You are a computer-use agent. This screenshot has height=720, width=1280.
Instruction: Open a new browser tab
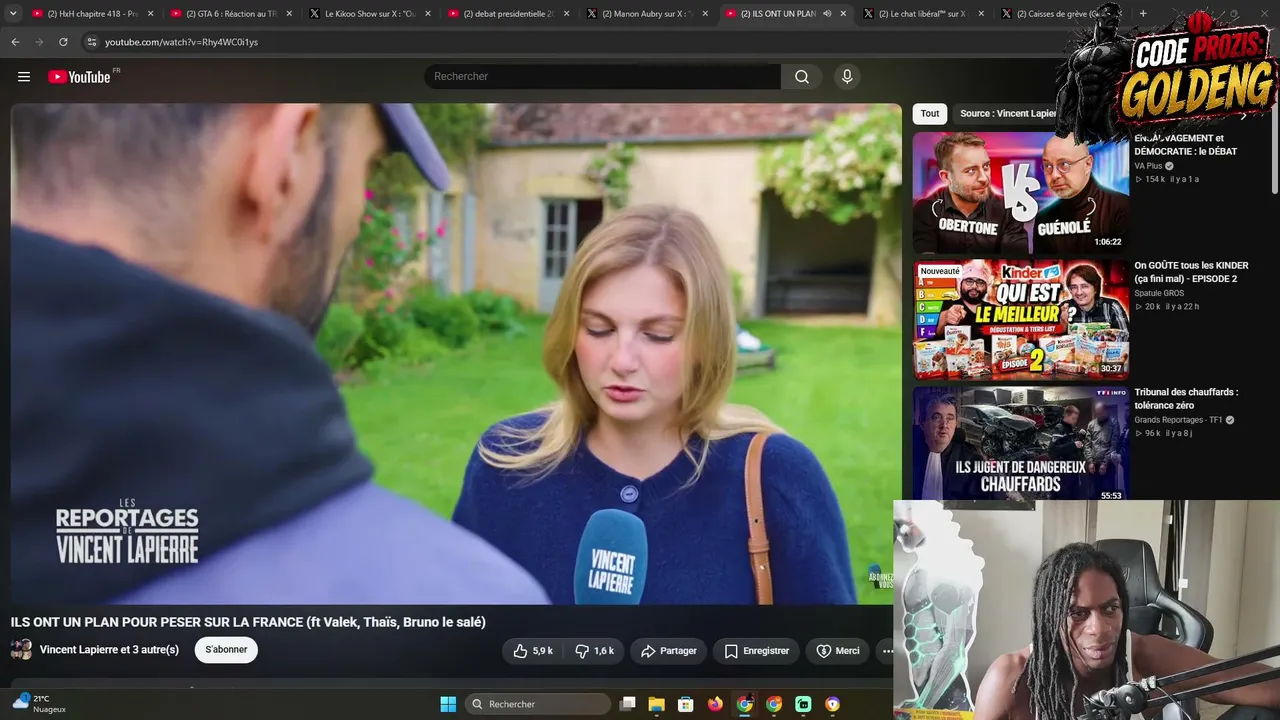pyautogui.click(x=1143, y=14)
